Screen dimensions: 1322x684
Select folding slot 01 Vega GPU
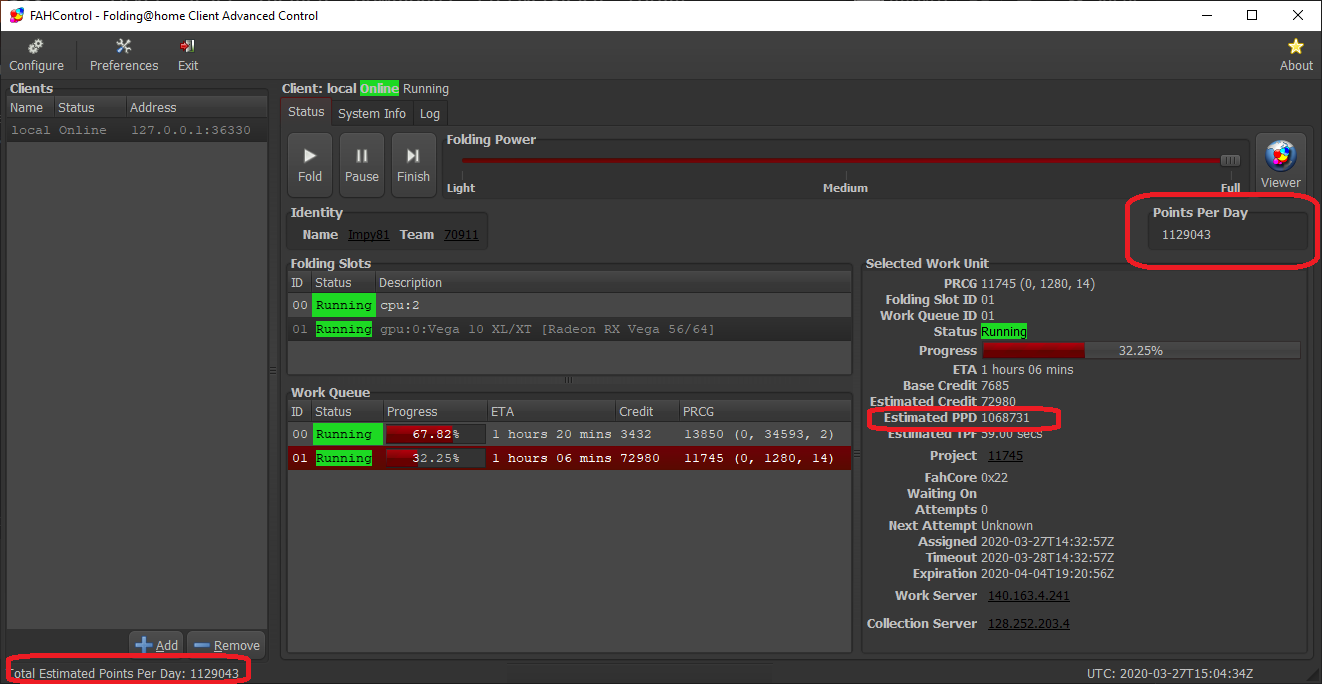570,329
